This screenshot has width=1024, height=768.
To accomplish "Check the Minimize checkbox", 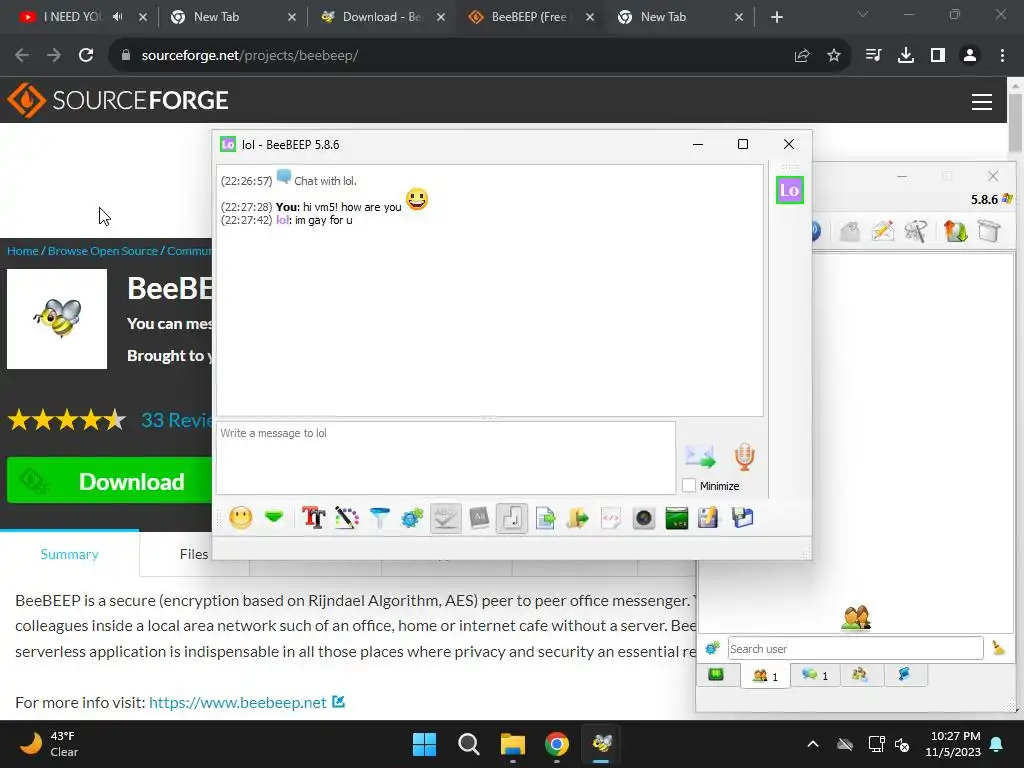I will [x=689, y=485].
